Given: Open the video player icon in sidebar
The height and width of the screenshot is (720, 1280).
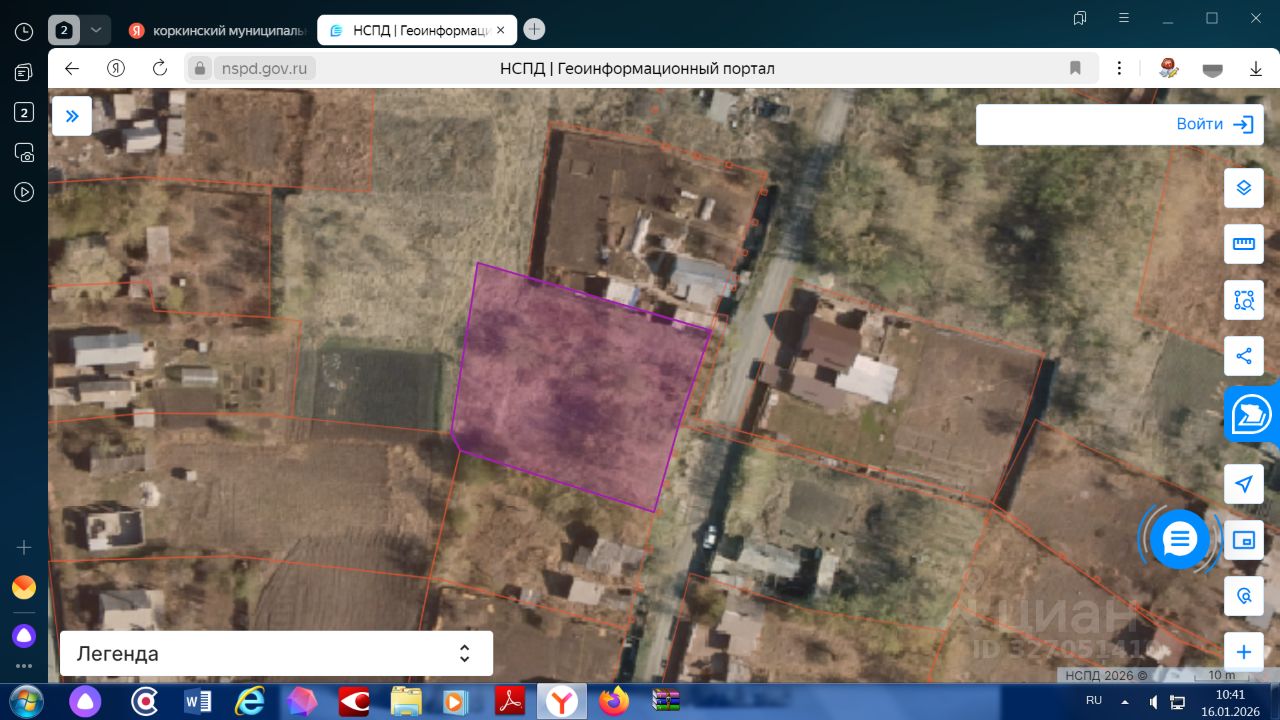Looking at the screenshot, I should pos(24,192).
